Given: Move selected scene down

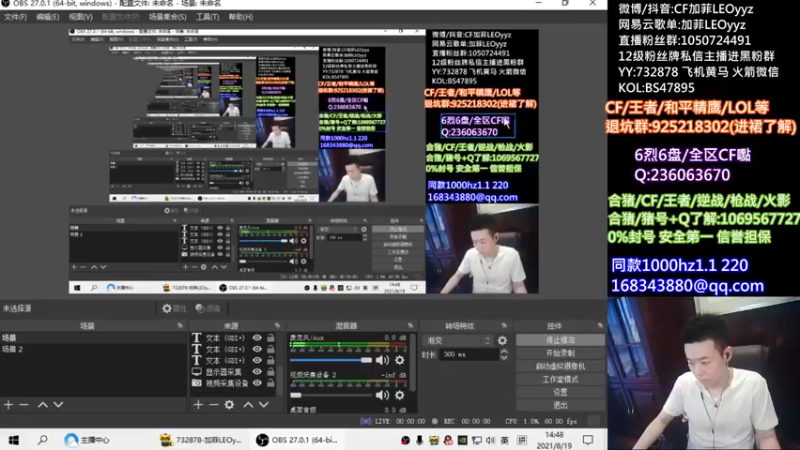Looking at the screenshot, I should click(x=59, y=405).
